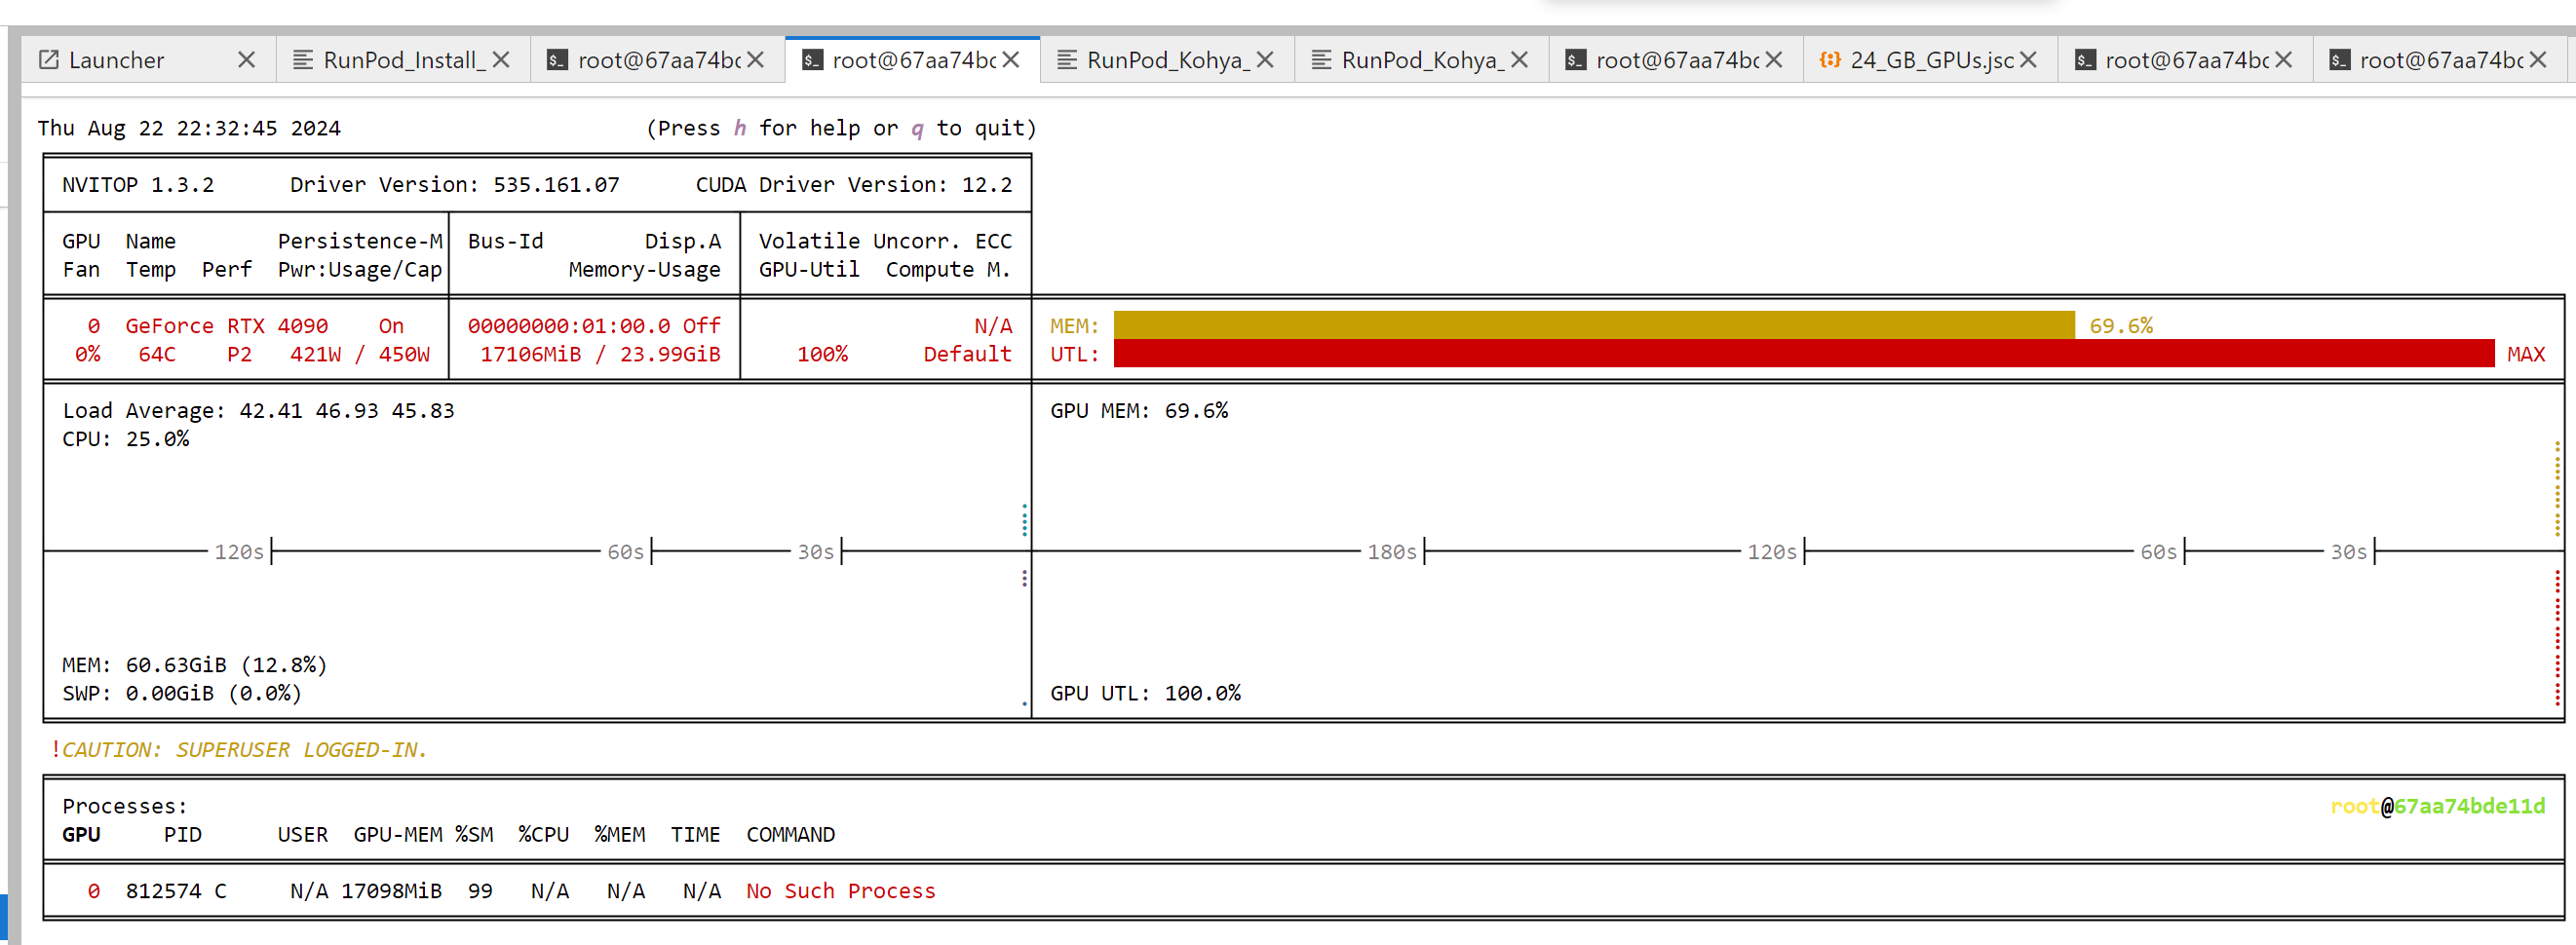Open the RunPod_Install_ tab
The width and height of the screenshot is (2576, 945).
[x=403, y=60]
